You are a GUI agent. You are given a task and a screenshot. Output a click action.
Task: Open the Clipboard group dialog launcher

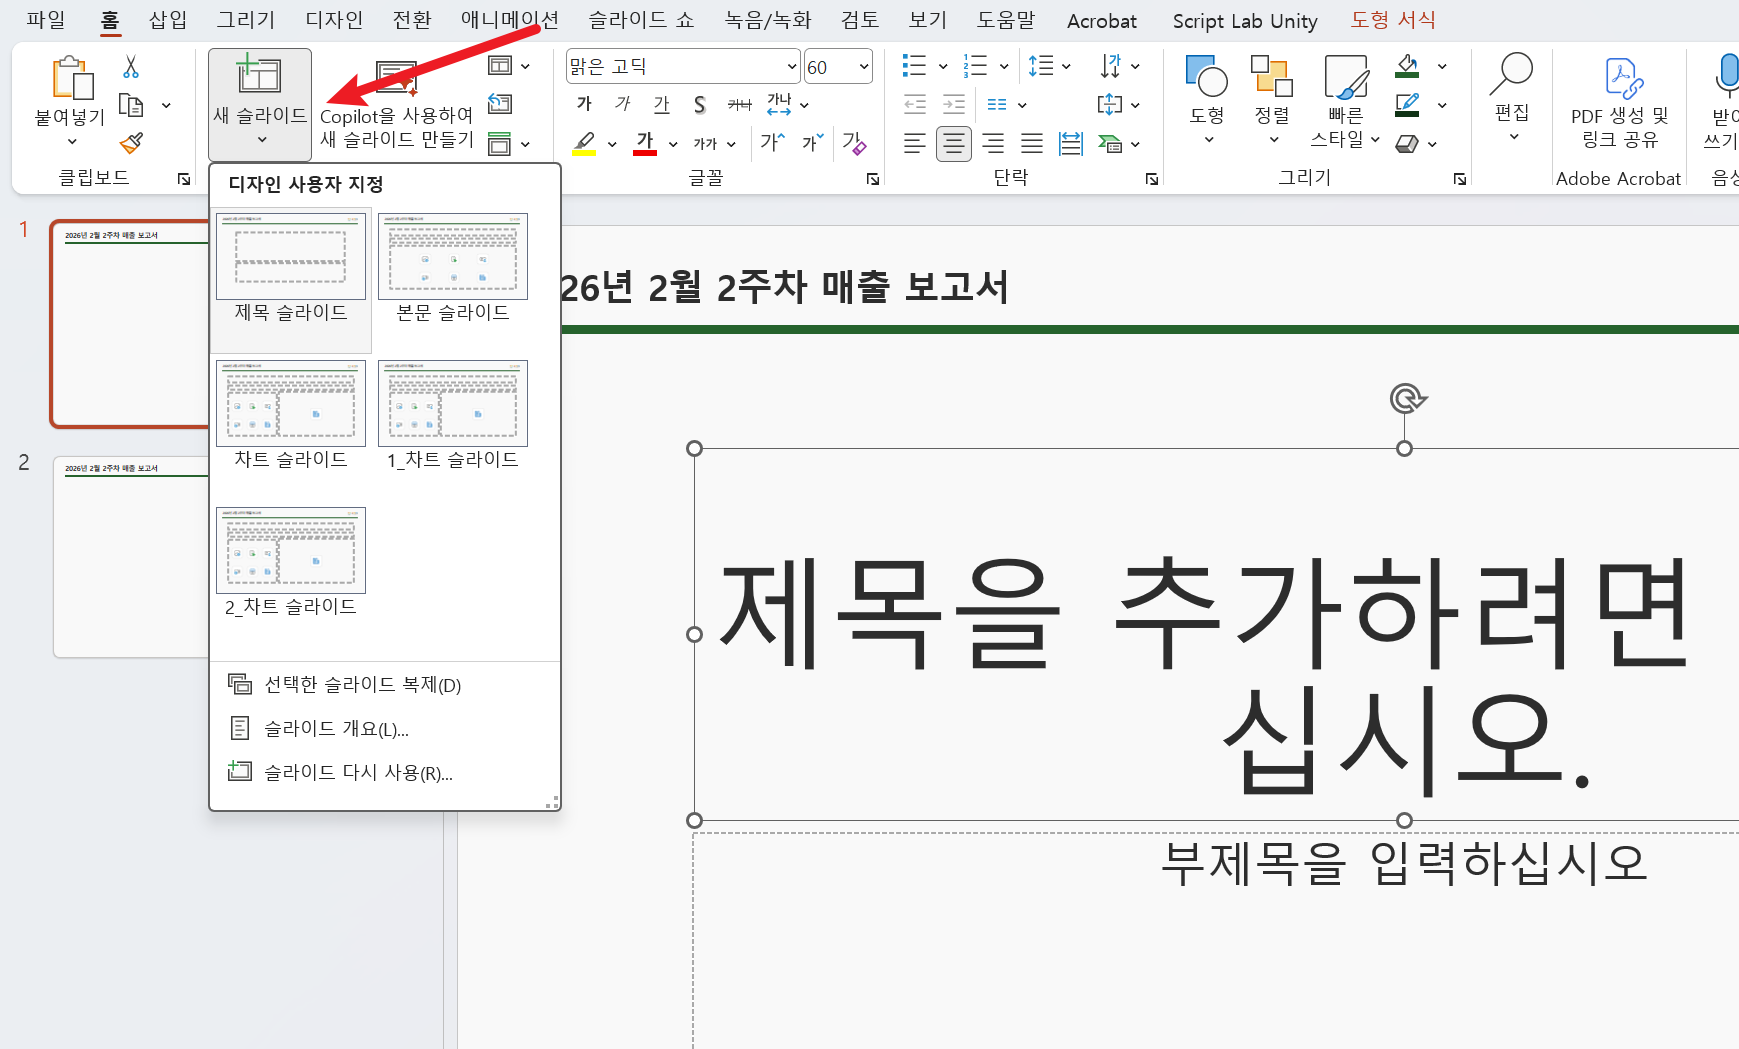pyautogui.click(x=184, y=179)
